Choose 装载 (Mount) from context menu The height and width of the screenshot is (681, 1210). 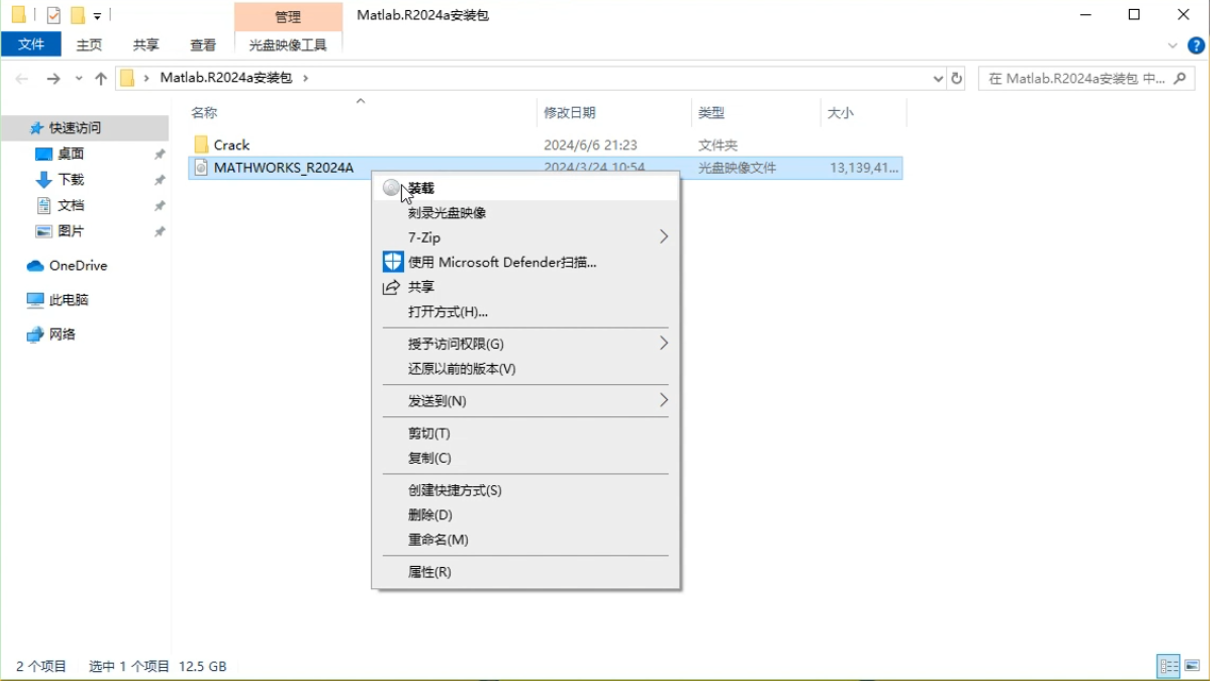pos(525,188)
